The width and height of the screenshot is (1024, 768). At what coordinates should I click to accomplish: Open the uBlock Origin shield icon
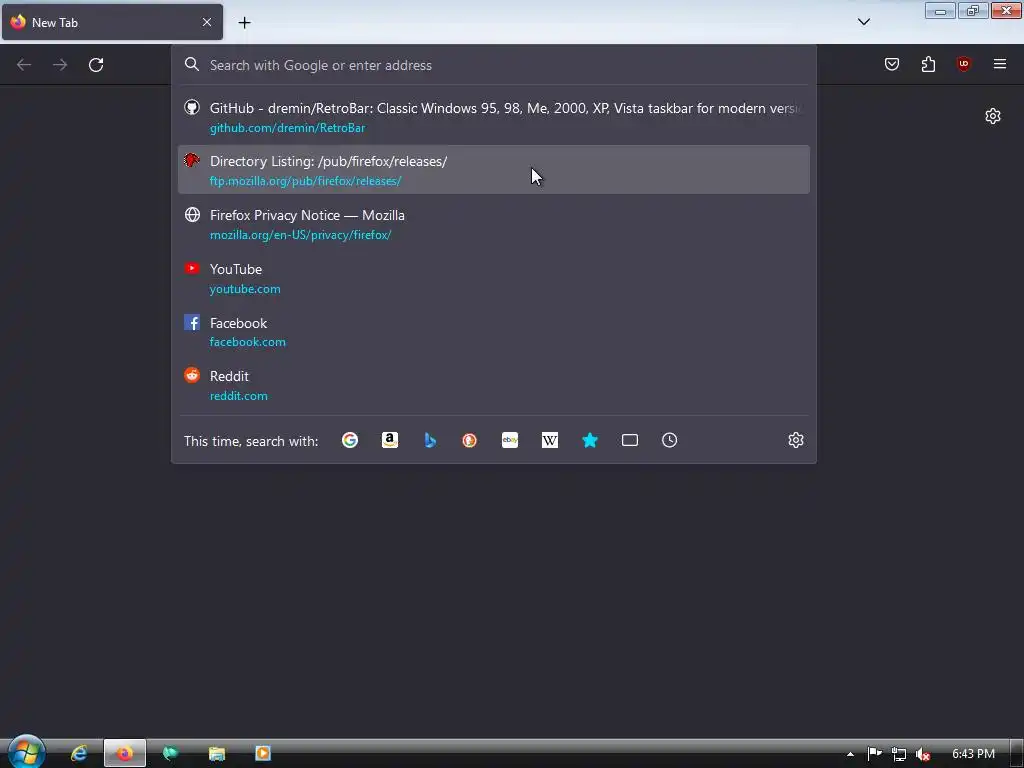[964, 64]
